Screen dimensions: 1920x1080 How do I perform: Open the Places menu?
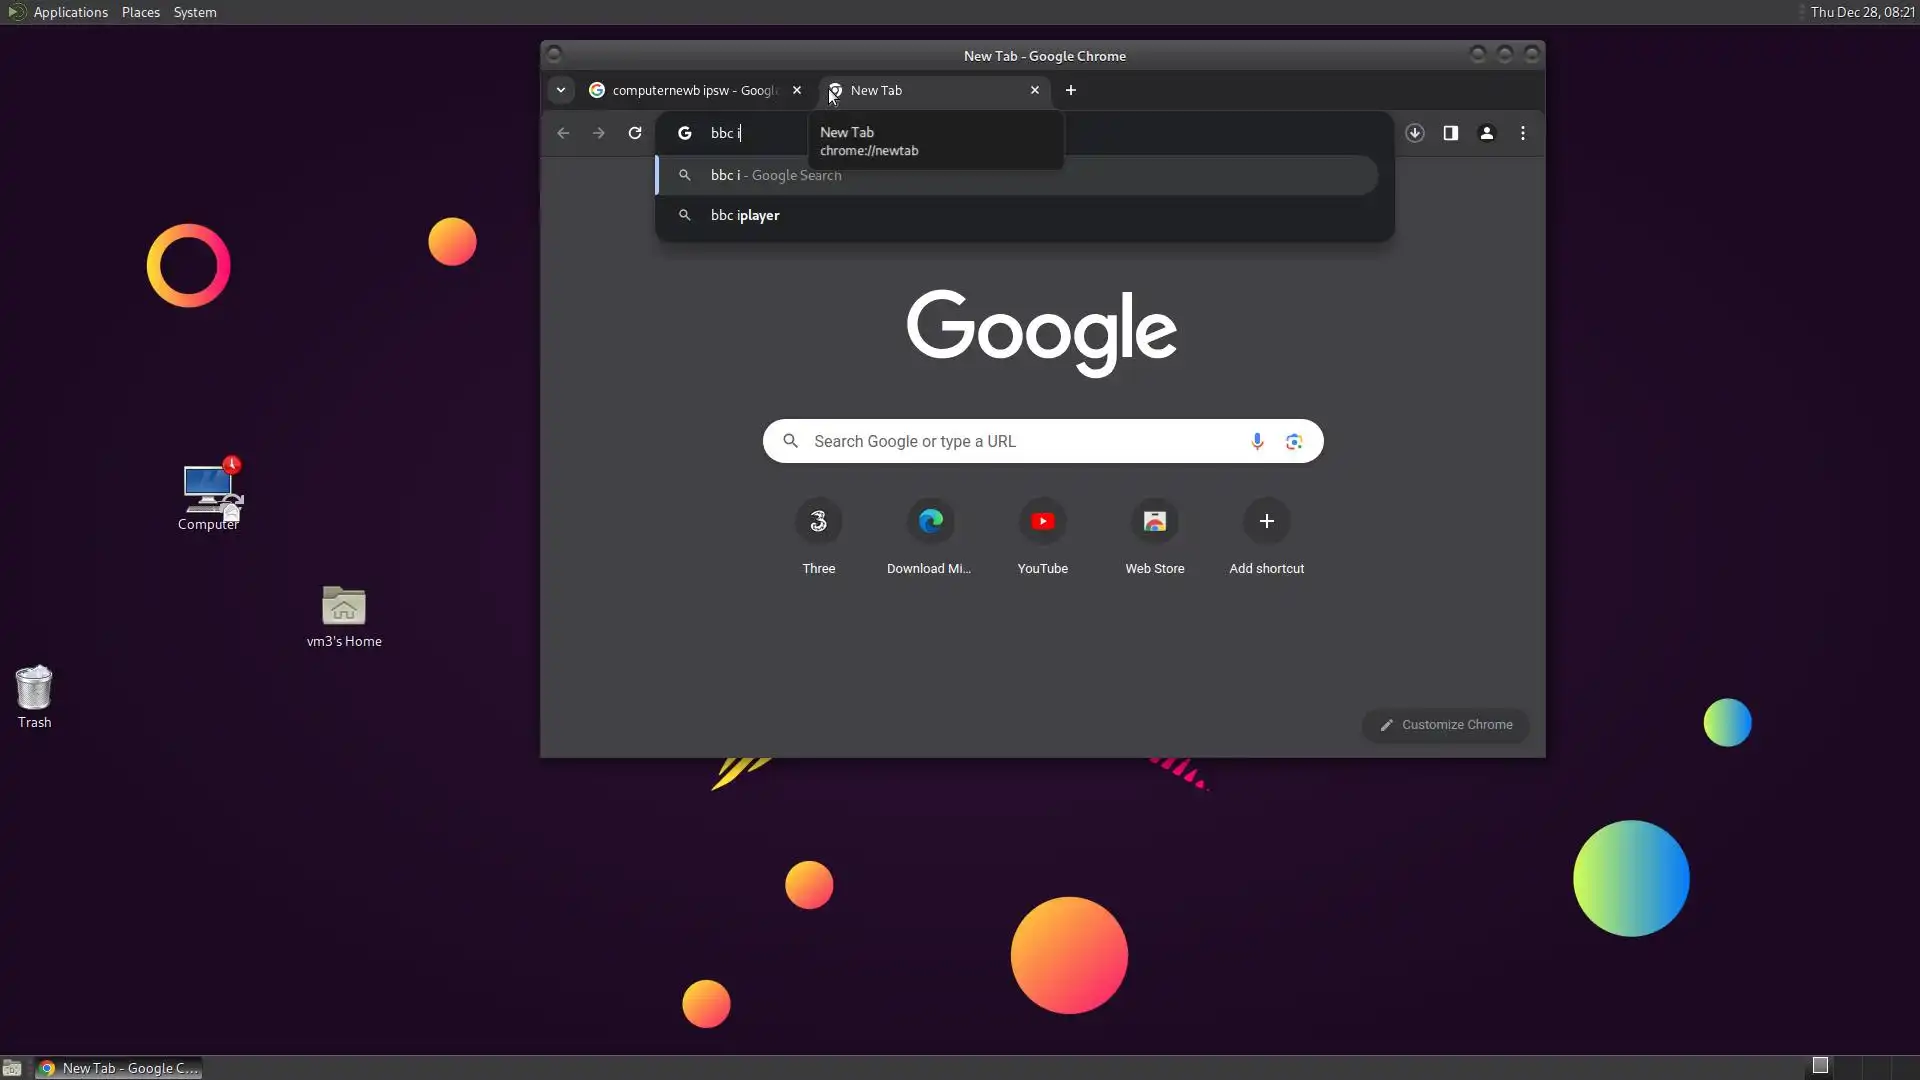(140, 12)
